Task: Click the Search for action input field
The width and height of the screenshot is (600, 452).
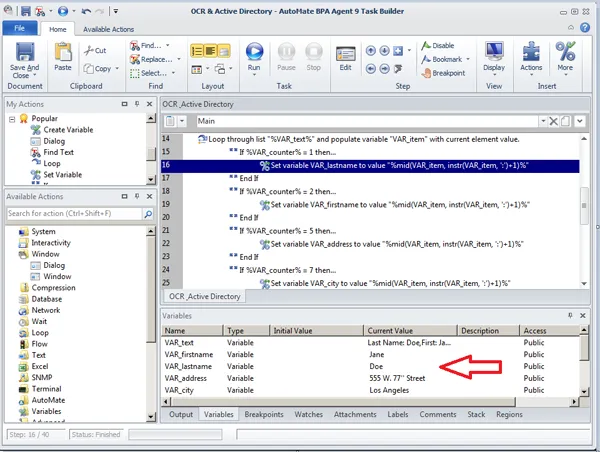Action: (75, 213)
